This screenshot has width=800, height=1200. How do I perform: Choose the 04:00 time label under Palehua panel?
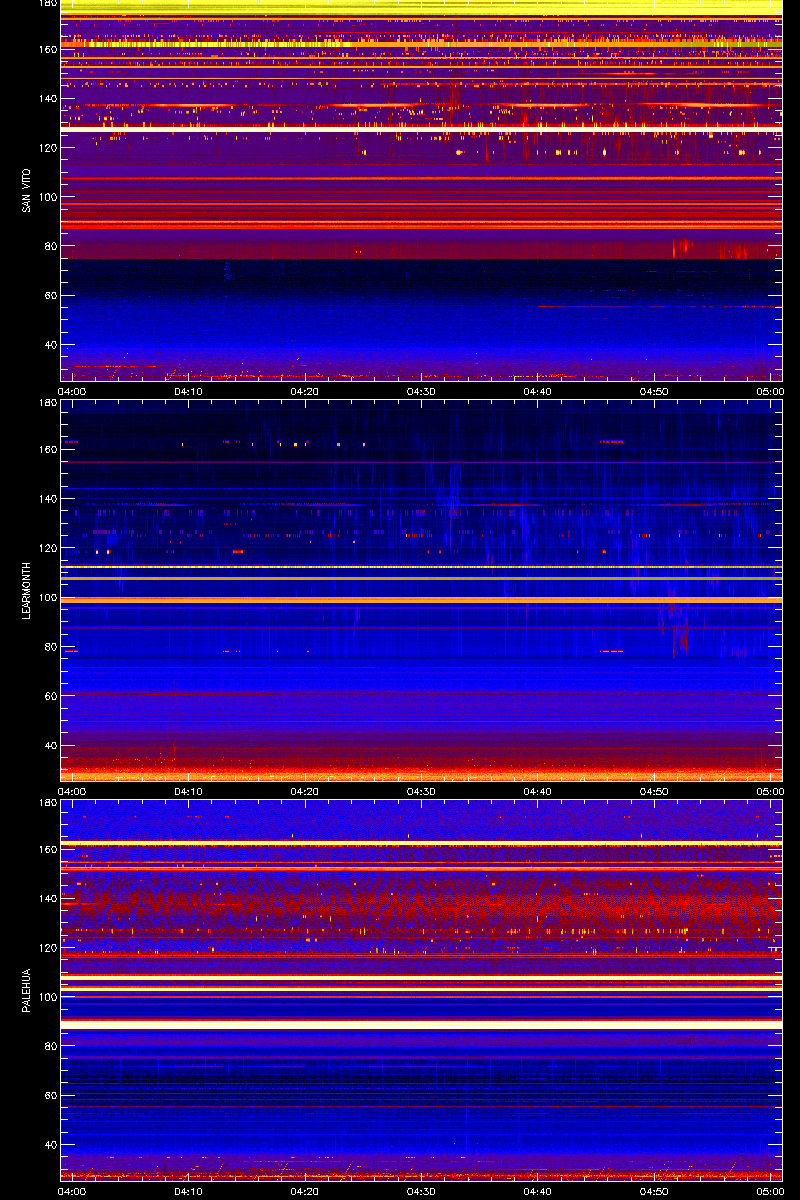[x=72, y=1191]
